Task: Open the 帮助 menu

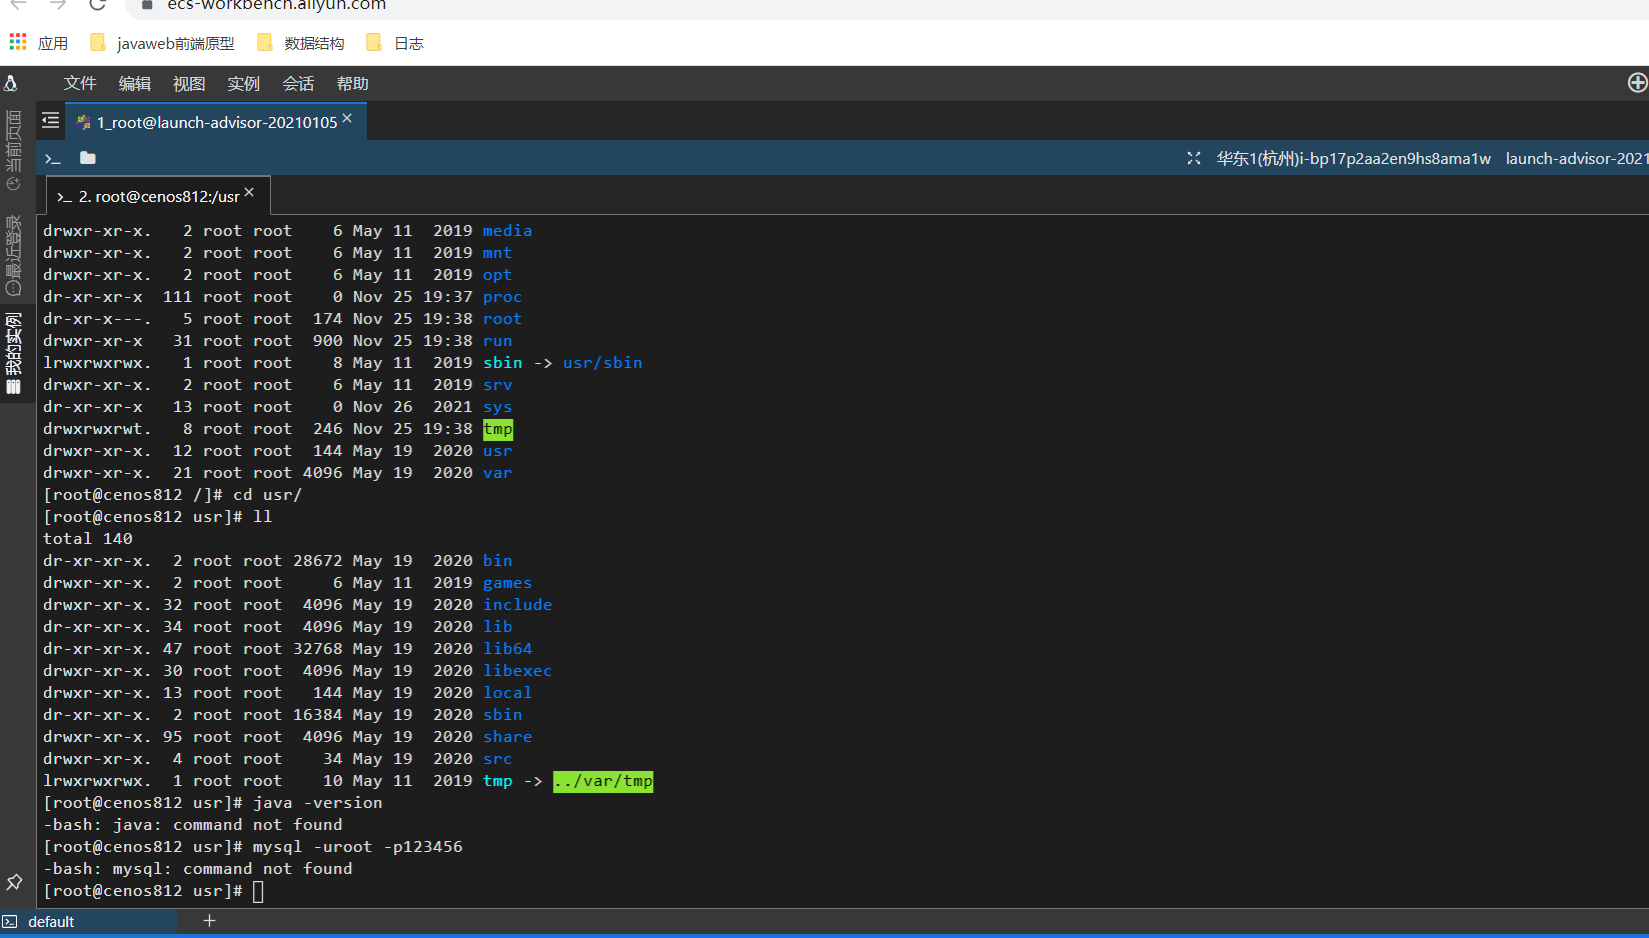Action: point(353,84)
